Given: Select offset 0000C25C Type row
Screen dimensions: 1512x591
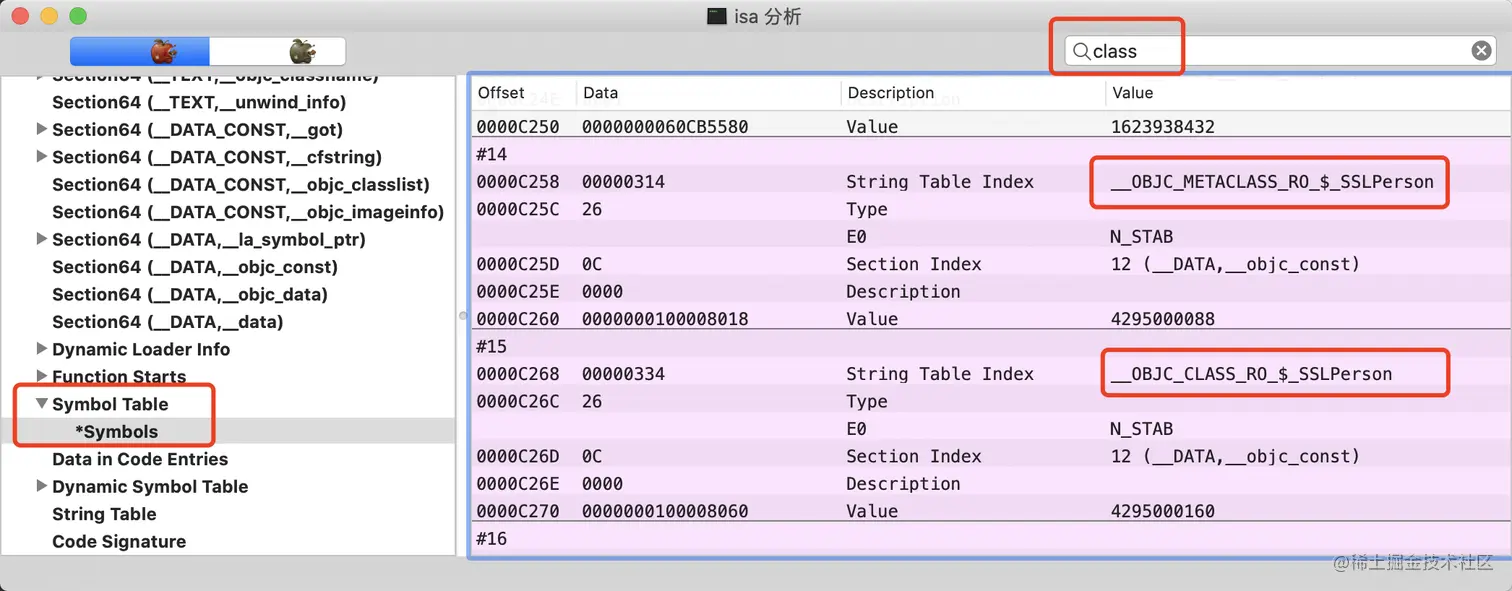Looking at the screenshot, I should pos(990,209).
